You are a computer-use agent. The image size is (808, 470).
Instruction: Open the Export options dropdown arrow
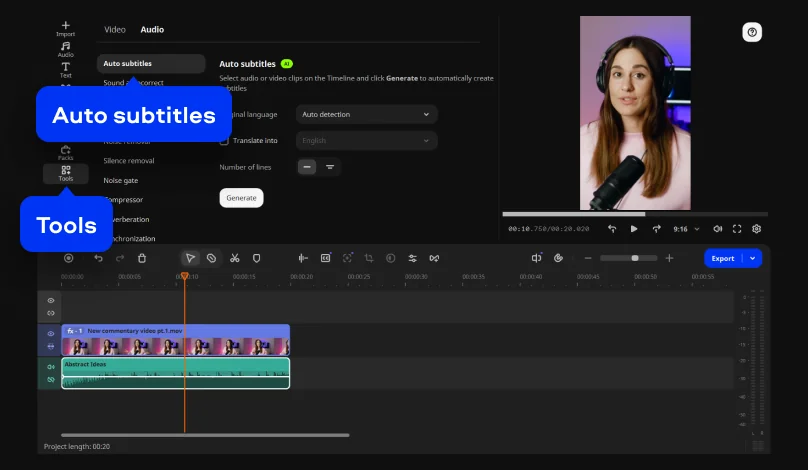point(752,258)
